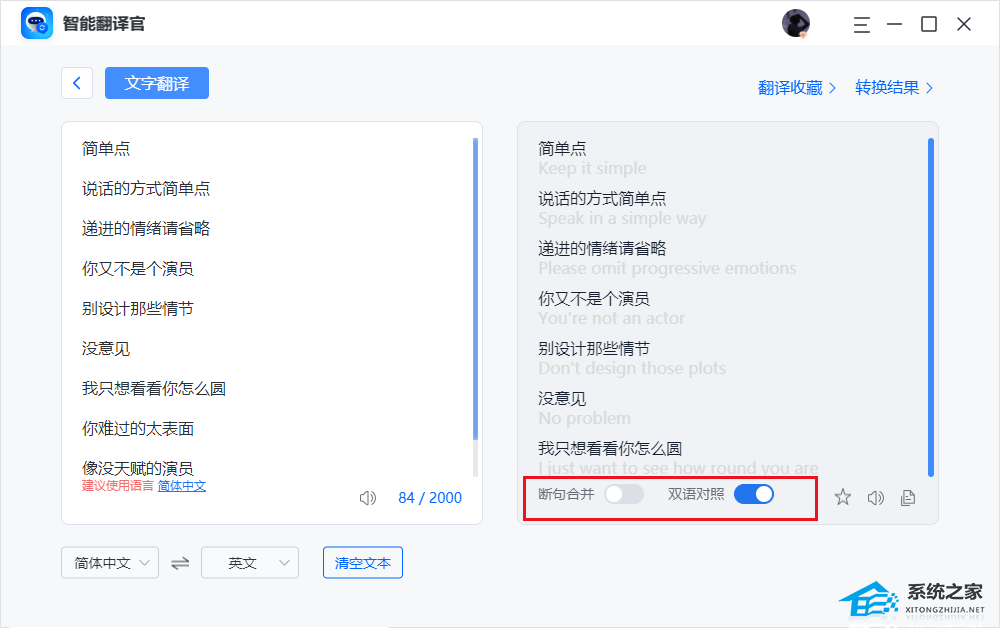Click the 84 / 2000 character counter
1000x628 pixels.
(430, 498)
